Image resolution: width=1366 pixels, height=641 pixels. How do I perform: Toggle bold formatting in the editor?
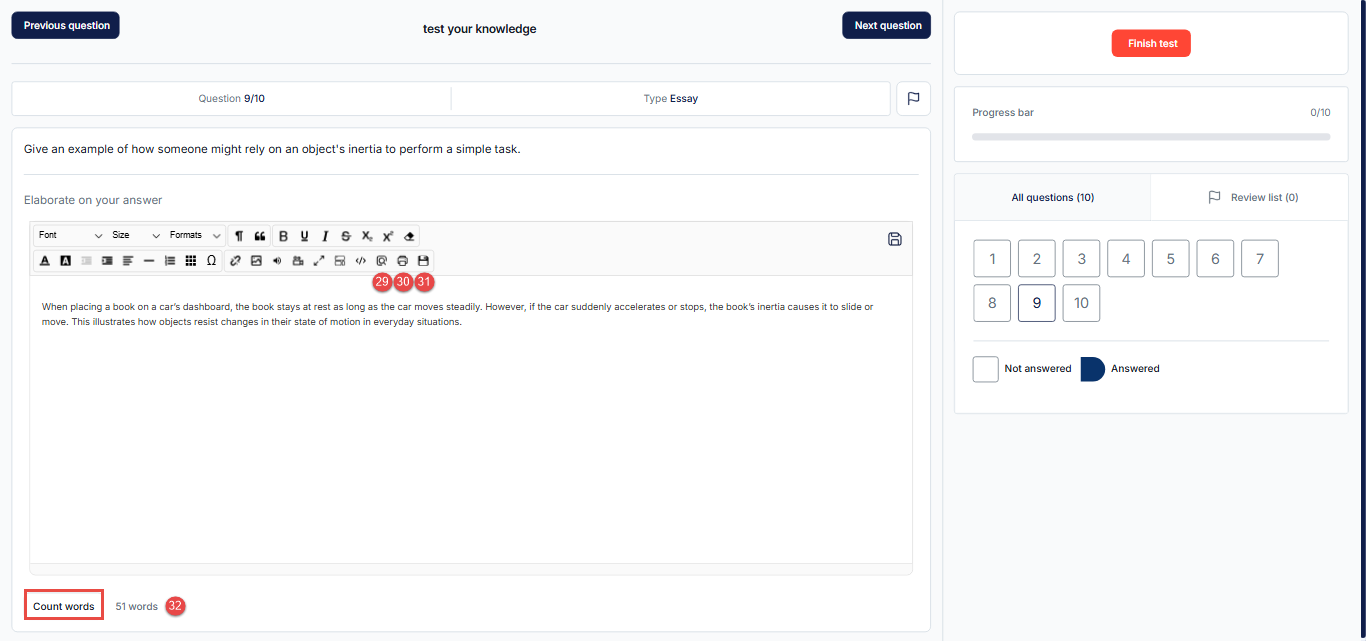point(283,236)
